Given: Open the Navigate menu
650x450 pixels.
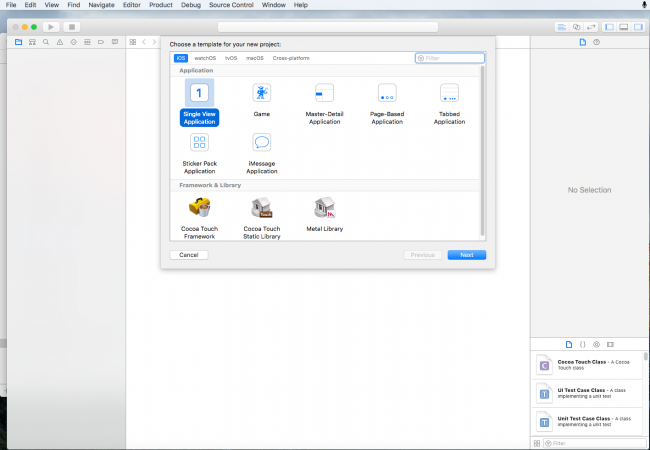Looking at the screenshot, I should pyautogui.click(x=101, y=5).
